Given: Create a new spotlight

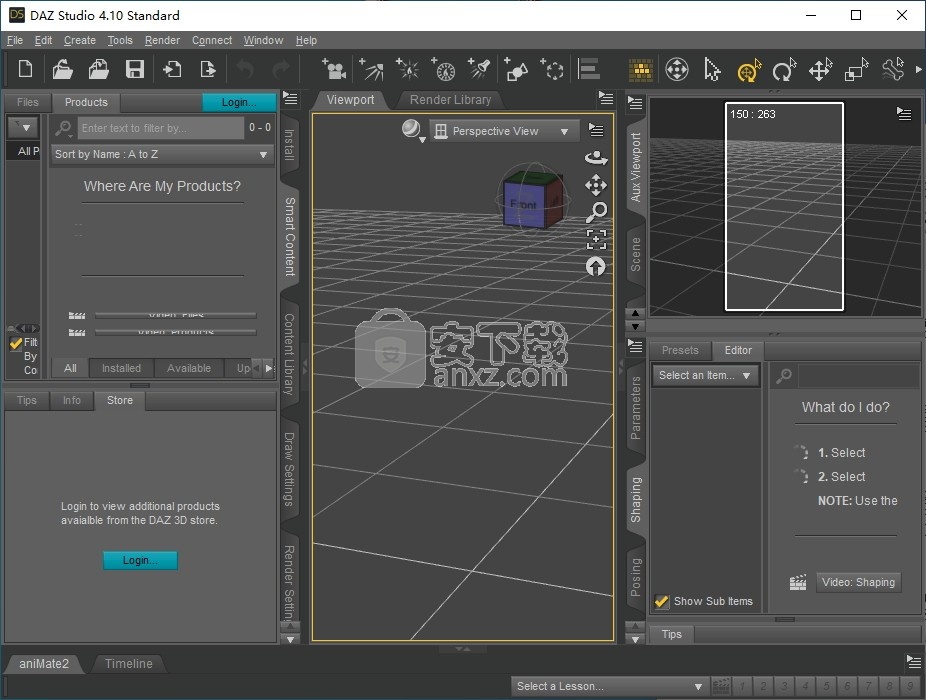Looking at the screenshot, I should tap(479, 69).
